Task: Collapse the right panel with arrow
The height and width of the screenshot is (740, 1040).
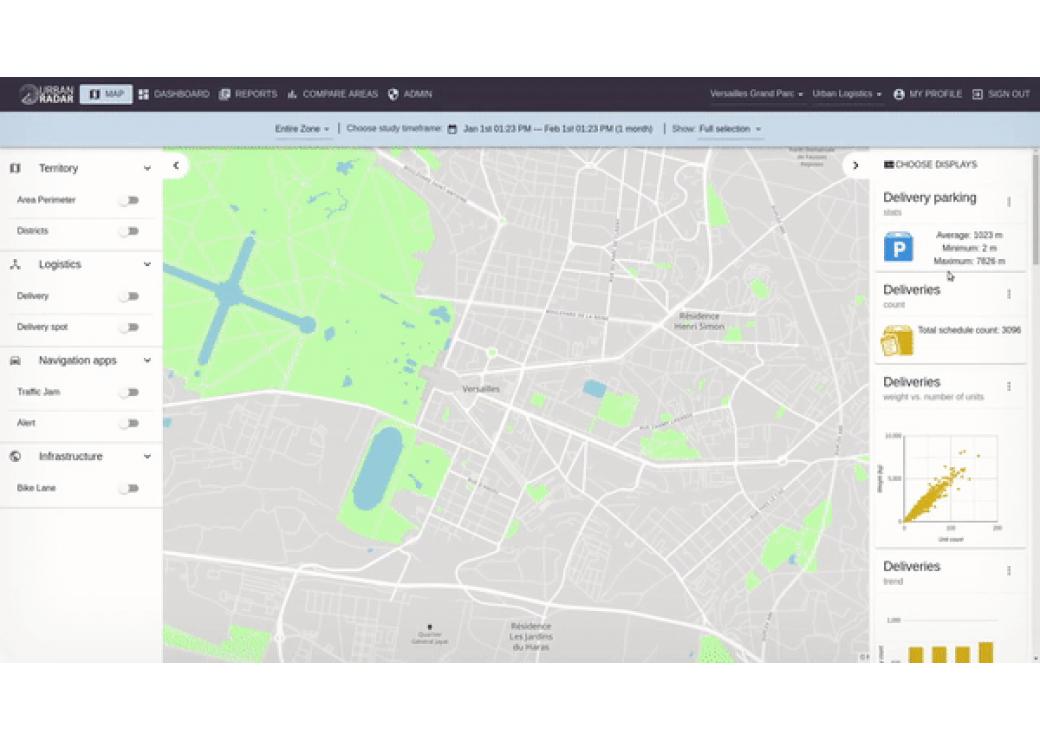Action: click(856, 165)
